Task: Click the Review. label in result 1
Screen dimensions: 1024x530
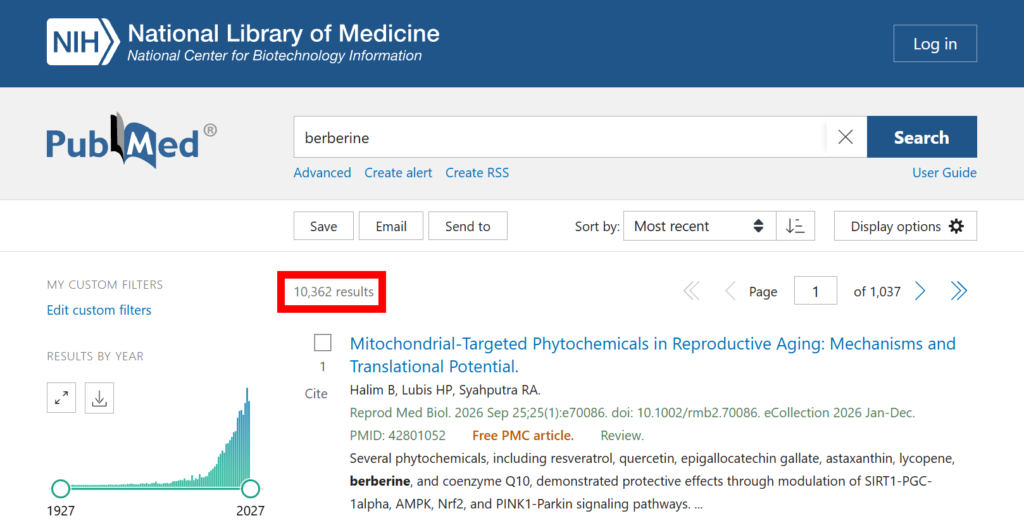Action: pyautogui.click(x=622, y=435)
